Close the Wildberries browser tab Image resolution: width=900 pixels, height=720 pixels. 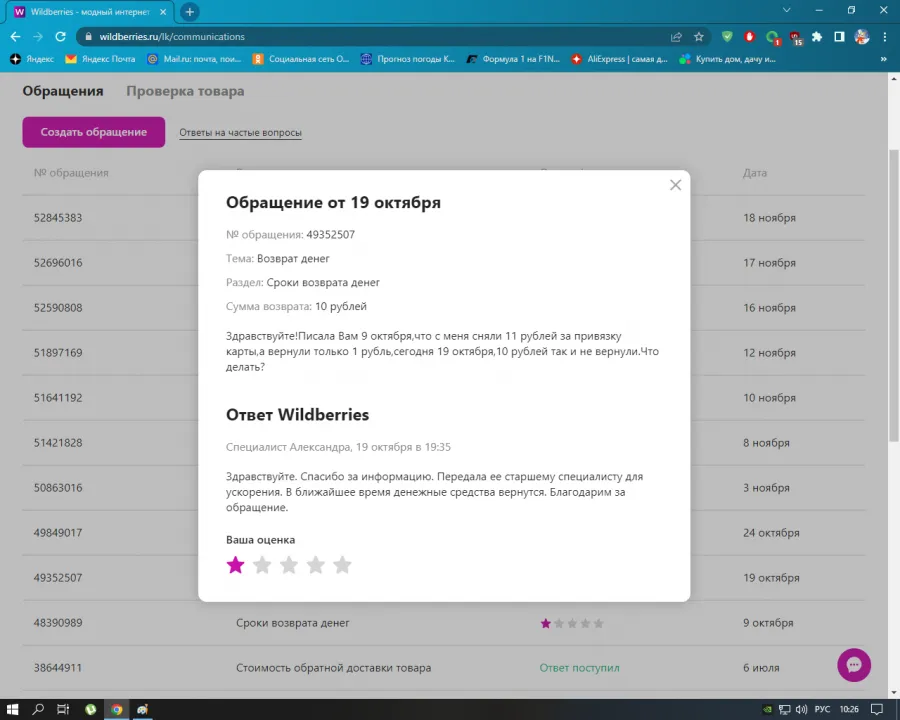tap(163, 11)
